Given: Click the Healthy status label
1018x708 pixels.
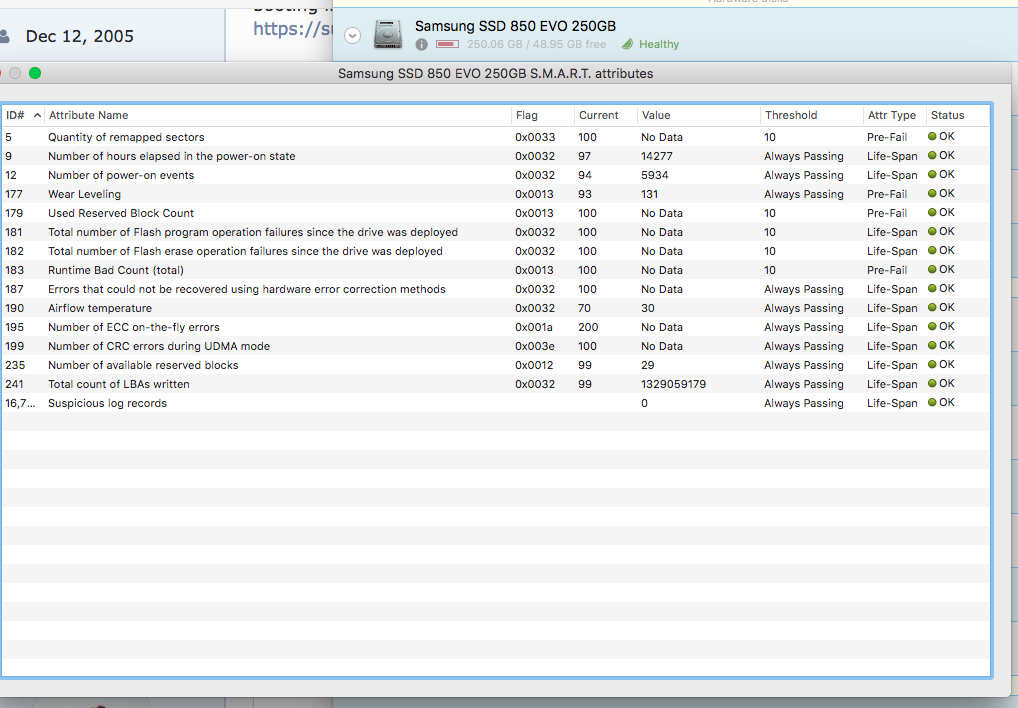Looking at the screenshot, I should click(x=658, y=44).
